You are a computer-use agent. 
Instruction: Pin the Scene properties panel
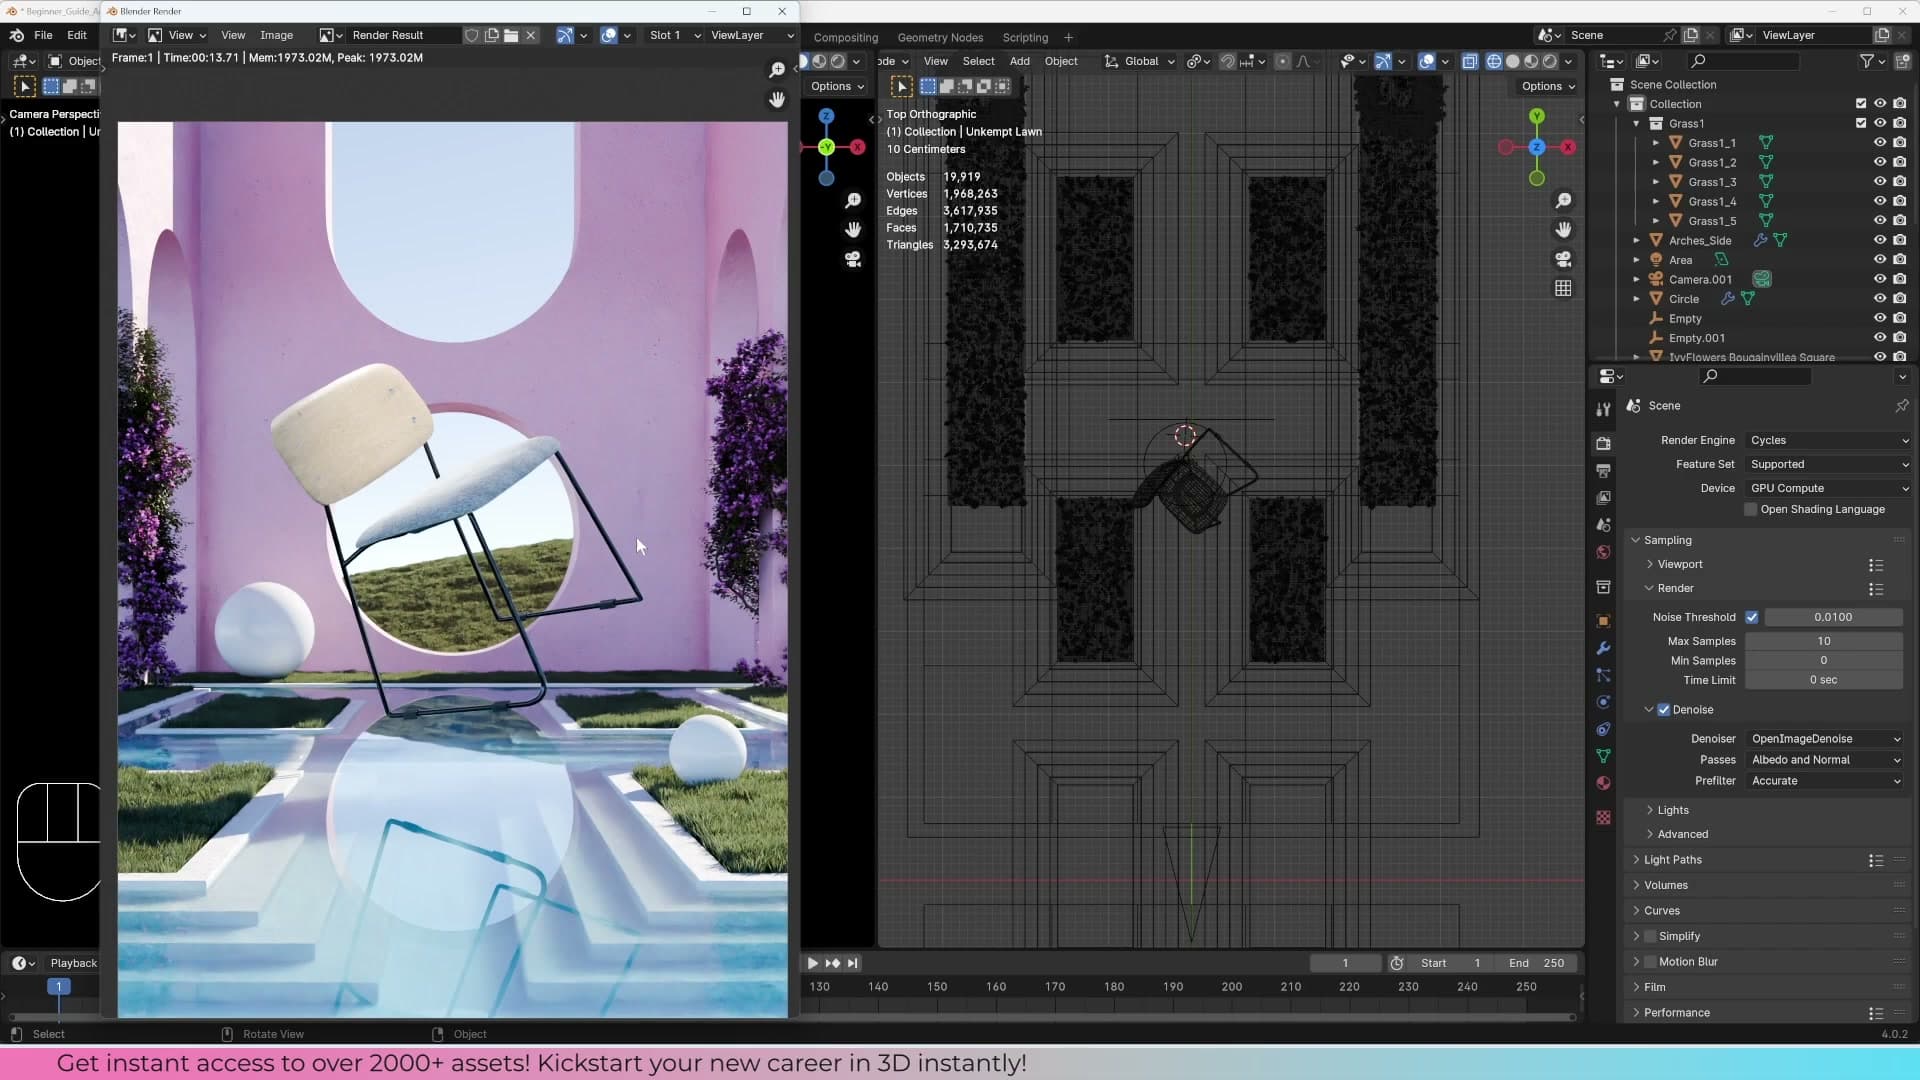click(1901, 406)
